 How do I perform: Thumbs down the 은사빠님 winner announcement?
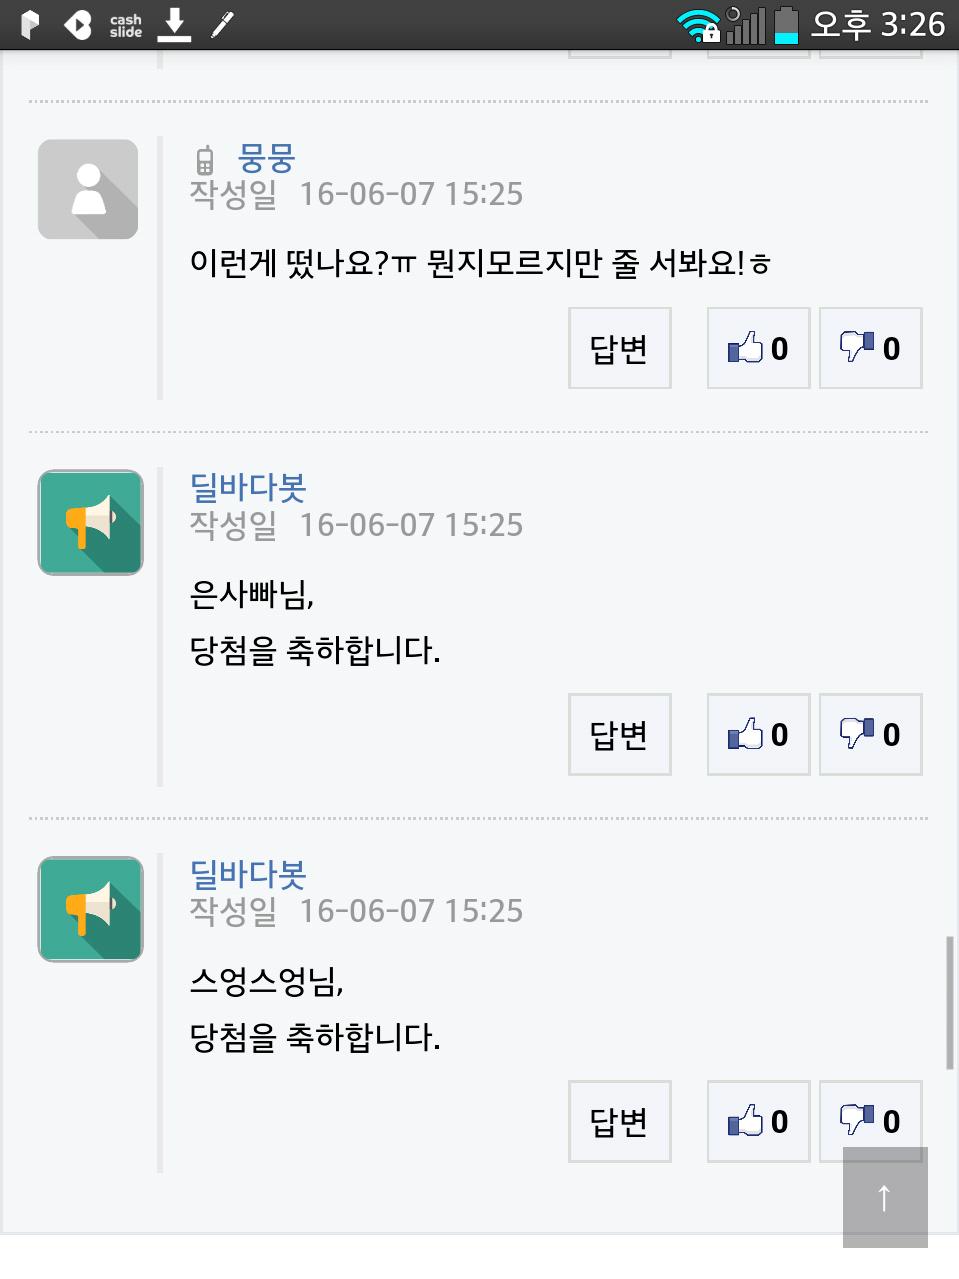point(870,734)
